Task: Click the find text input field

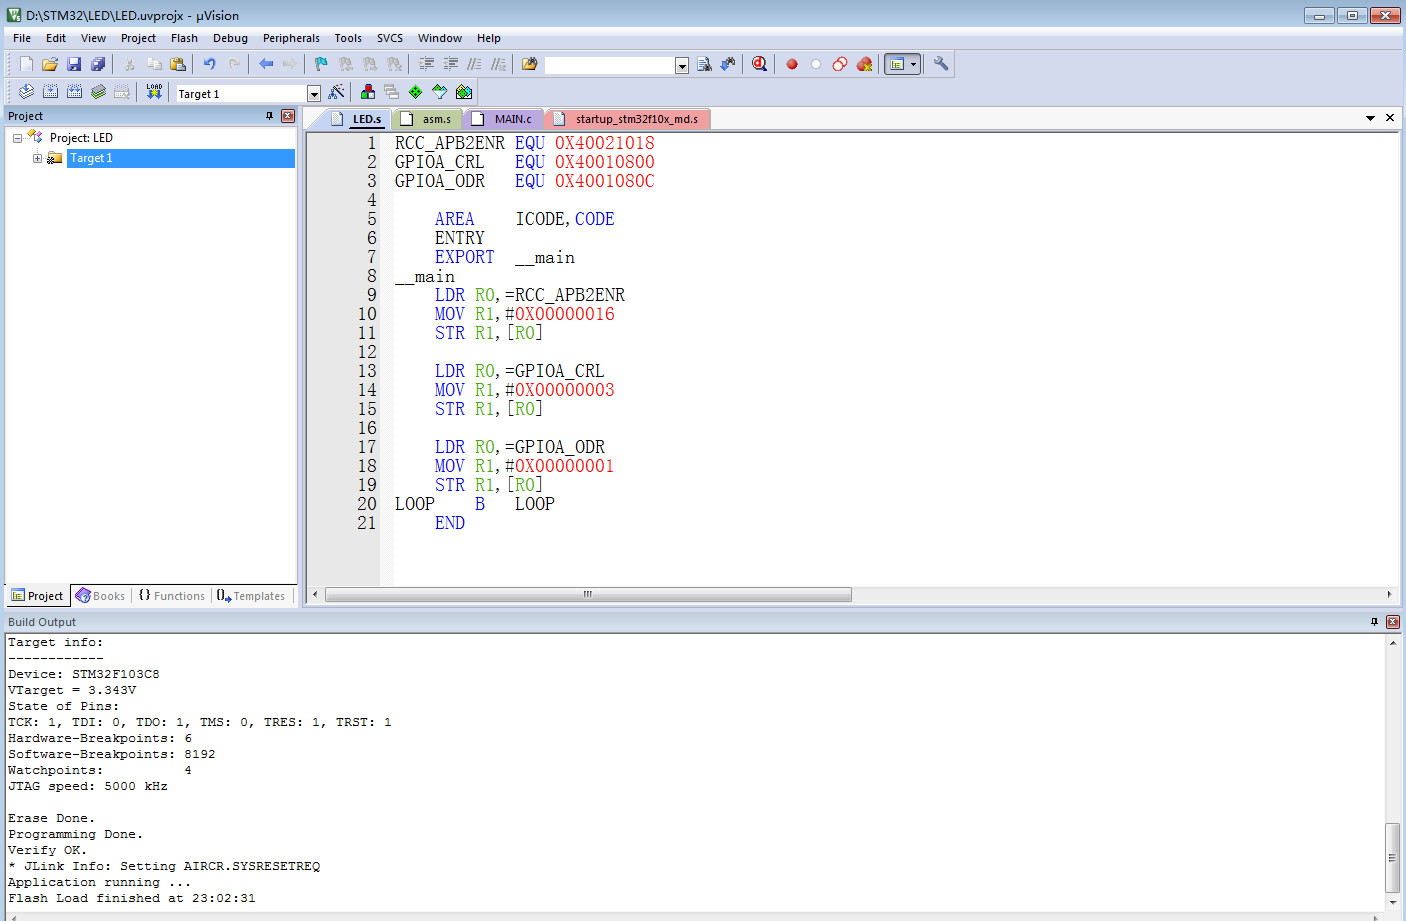Action: (609, 65)
